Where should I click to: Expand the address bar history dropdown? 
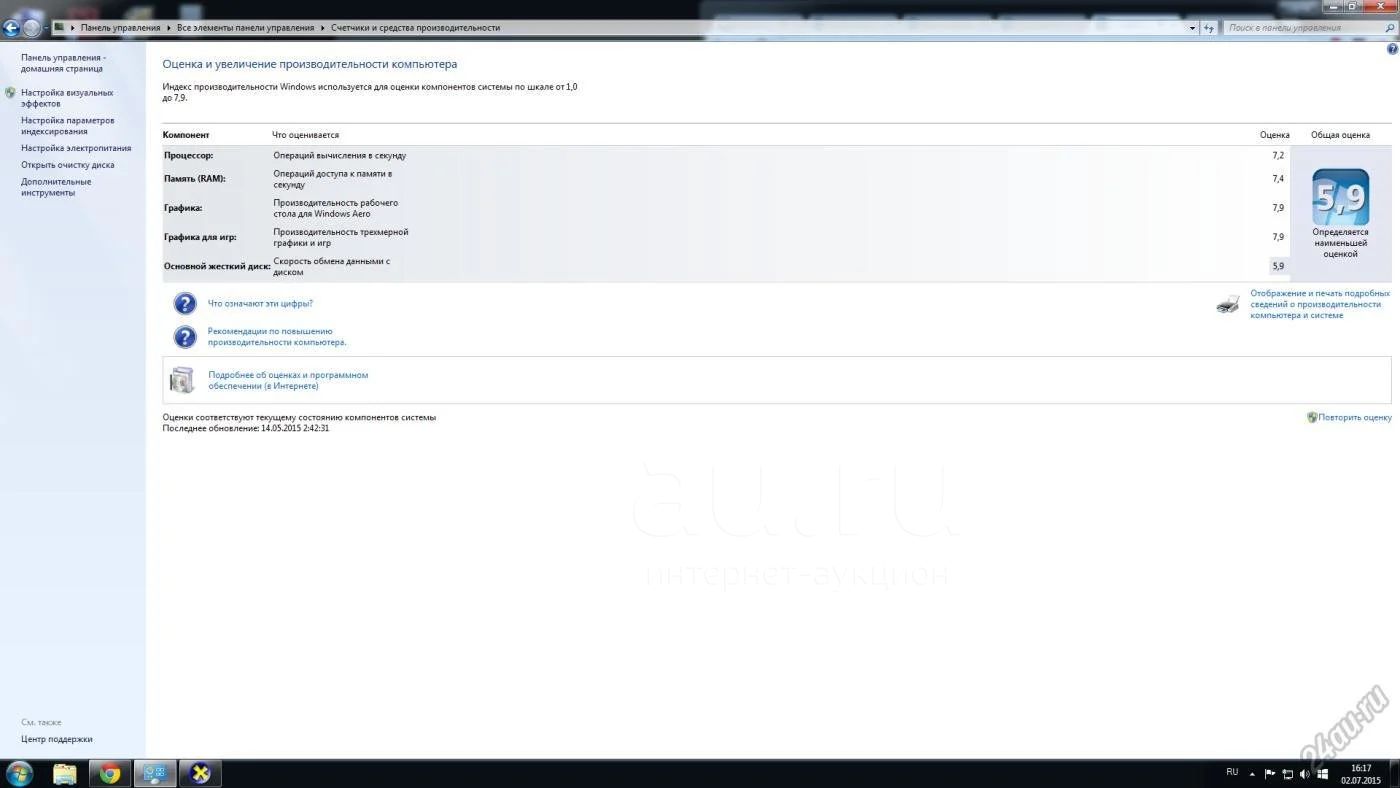click(1192, 28)
